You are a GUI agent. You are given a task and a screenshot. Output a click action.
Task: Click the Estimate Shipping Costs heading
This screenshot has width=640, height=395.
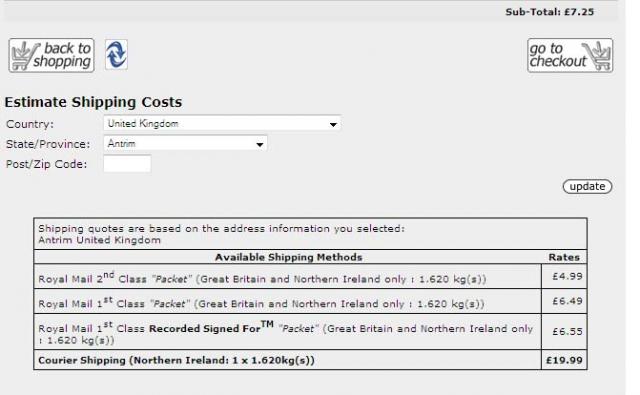coord(93,102)
